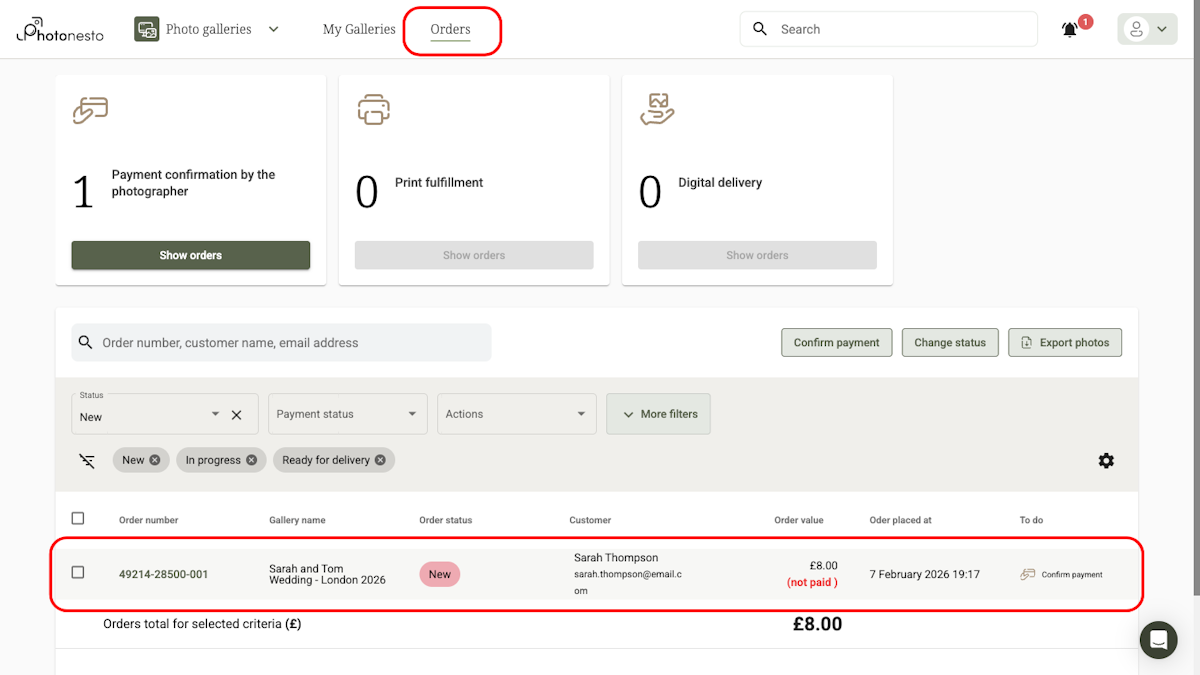1200x675 pixels.
Task: Open the notifications bell
Action: [1069, 29]
